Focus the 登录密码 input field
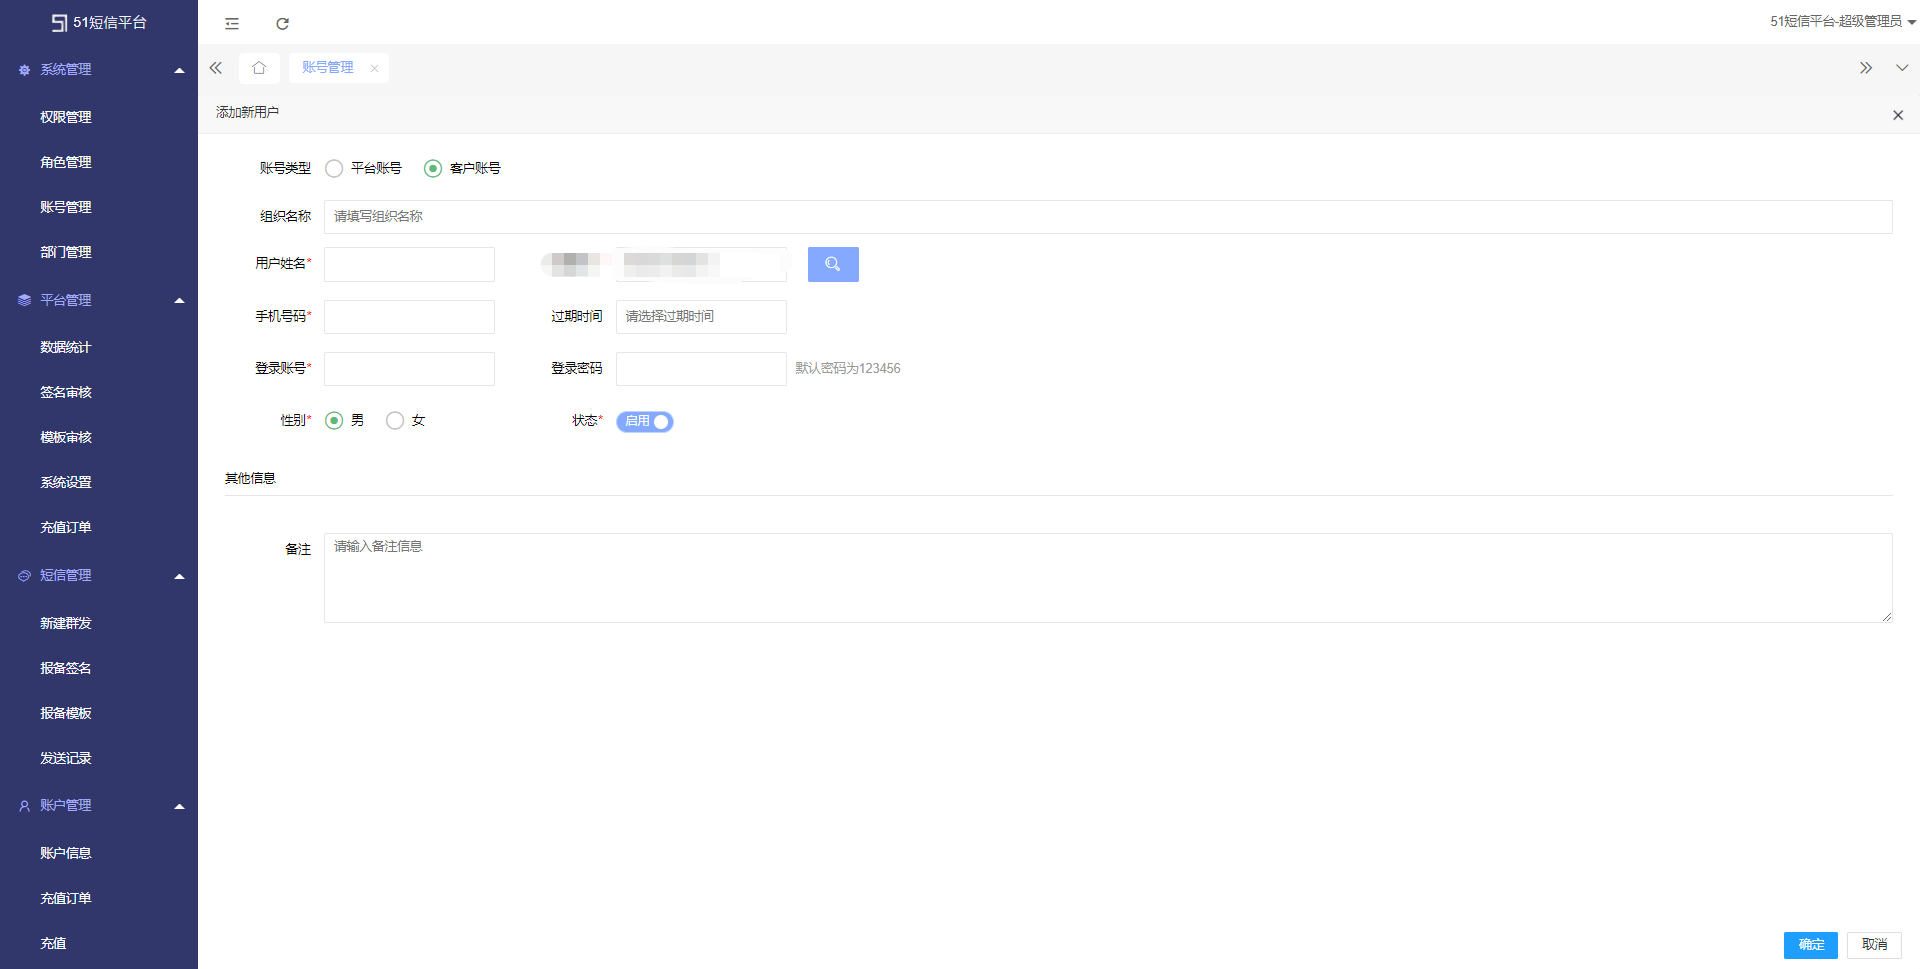This screenshot has width=1920, height=969. tap(701, 369)
